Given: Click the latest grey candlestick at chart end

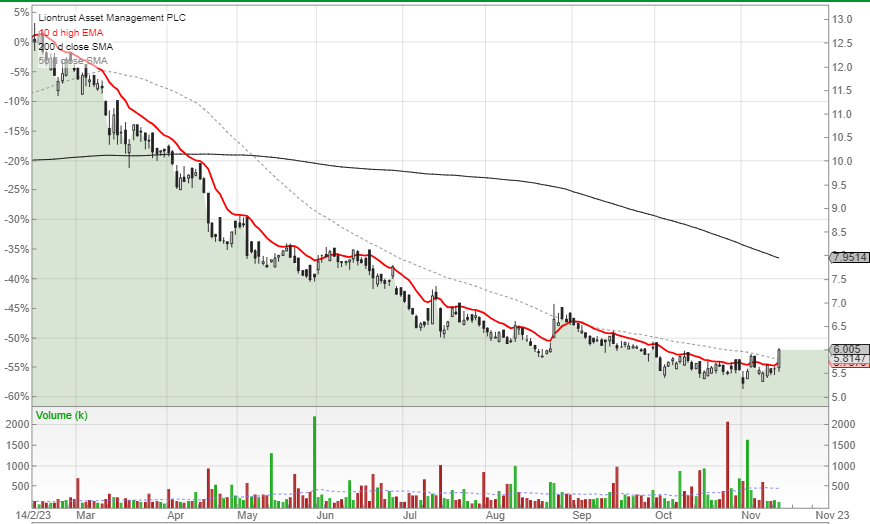Looking at the screenshot, I should point(780,360).
